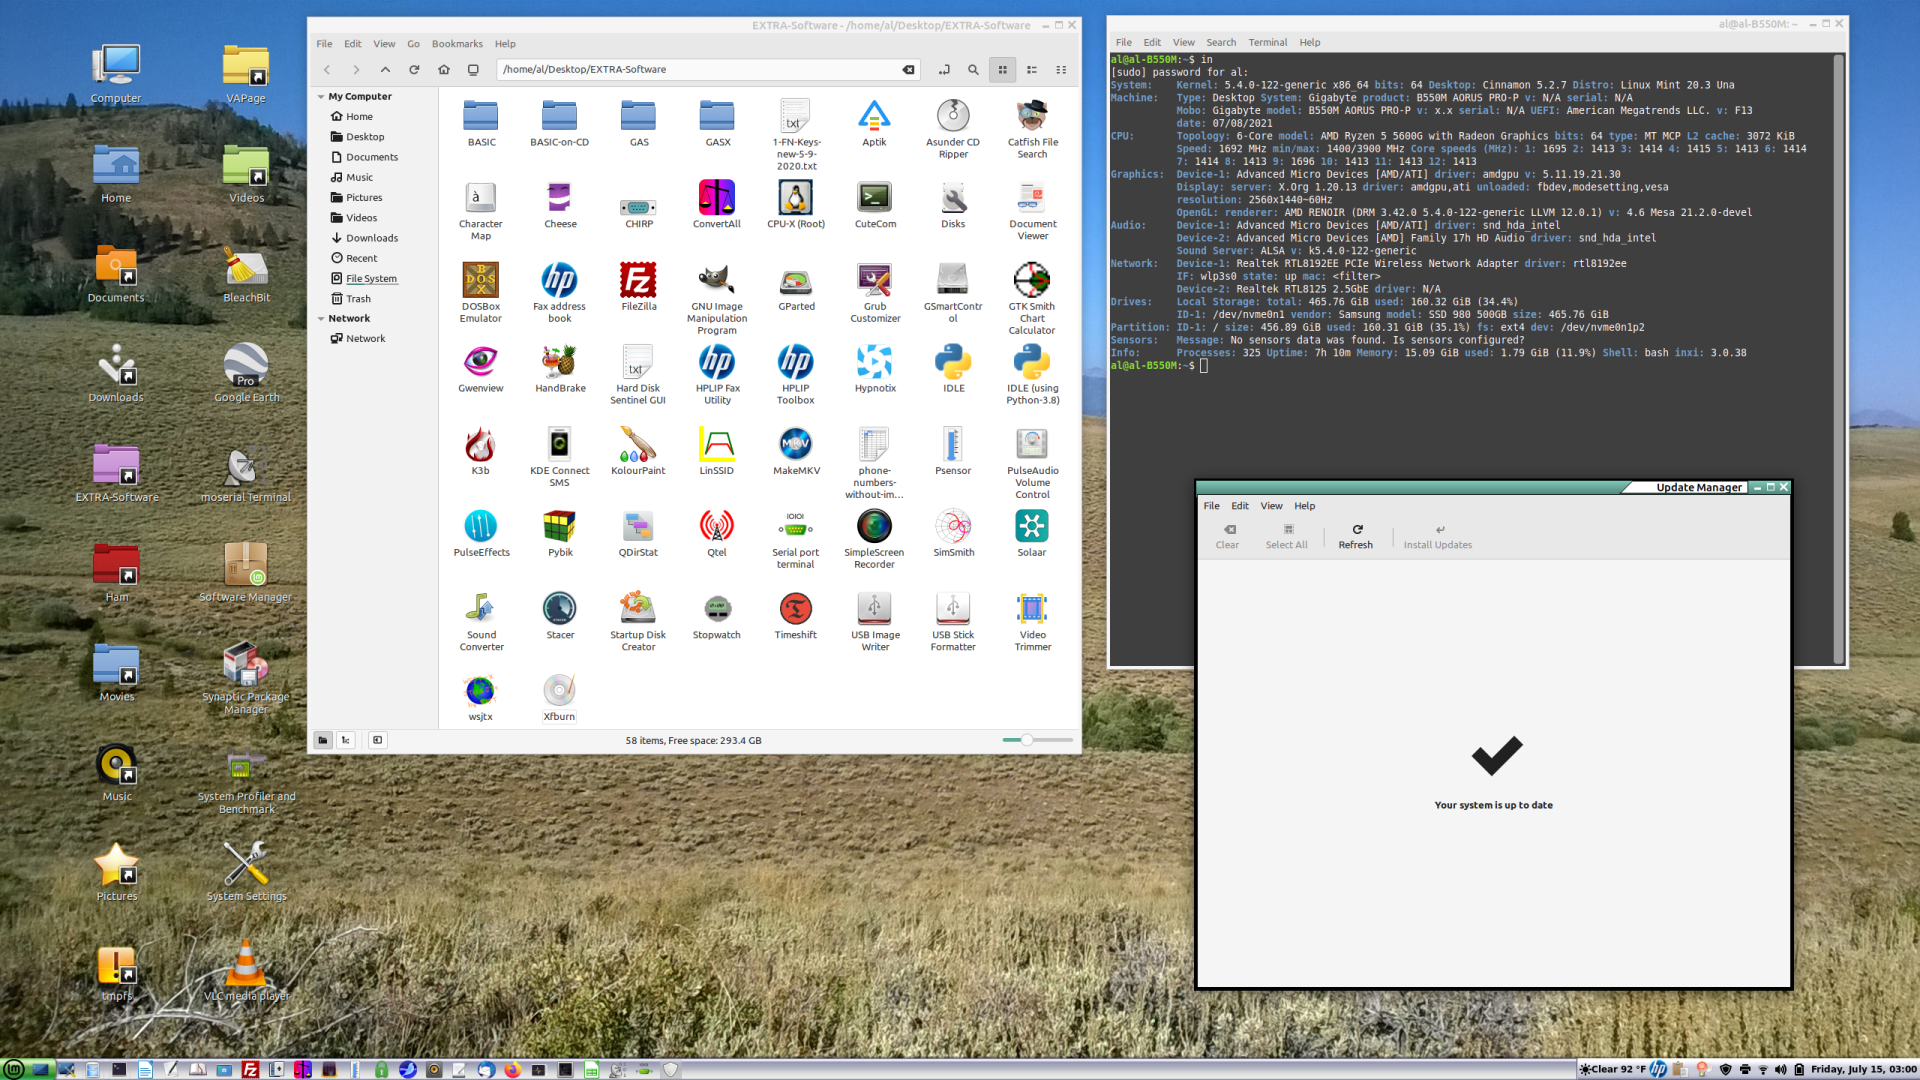Click the terminal's vertical scrollbar

pos(1838,359)
